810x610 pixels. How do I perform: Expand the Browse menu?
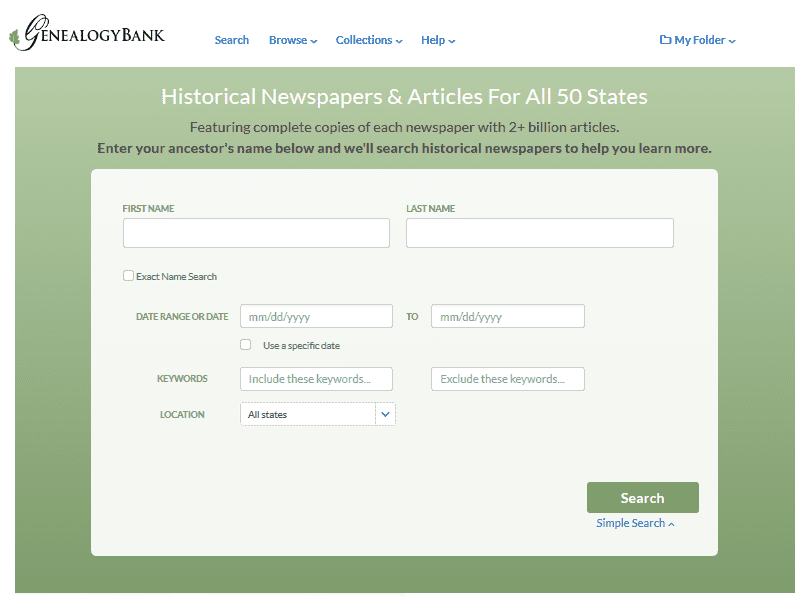click(x=293, y=40)
